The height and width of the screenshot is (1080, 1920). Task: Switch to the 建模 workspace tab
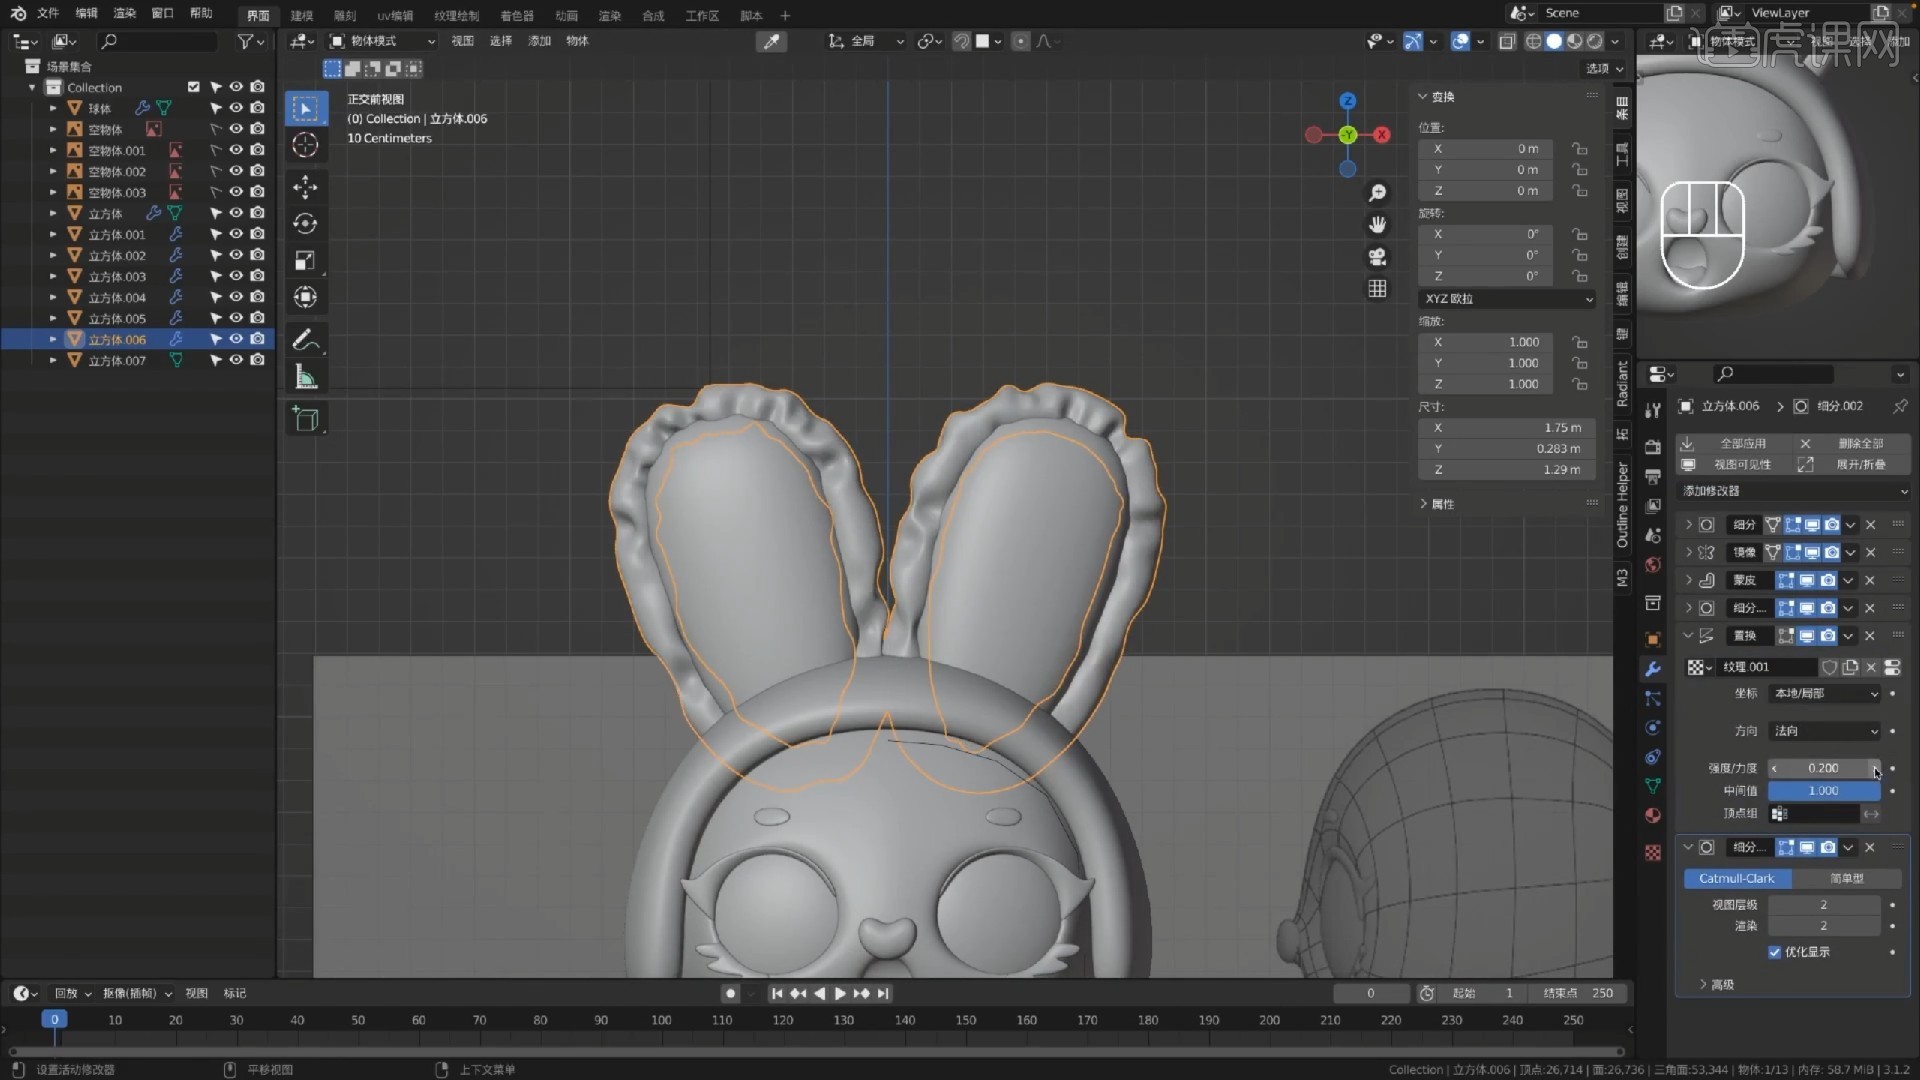click(x=301, y=16)
